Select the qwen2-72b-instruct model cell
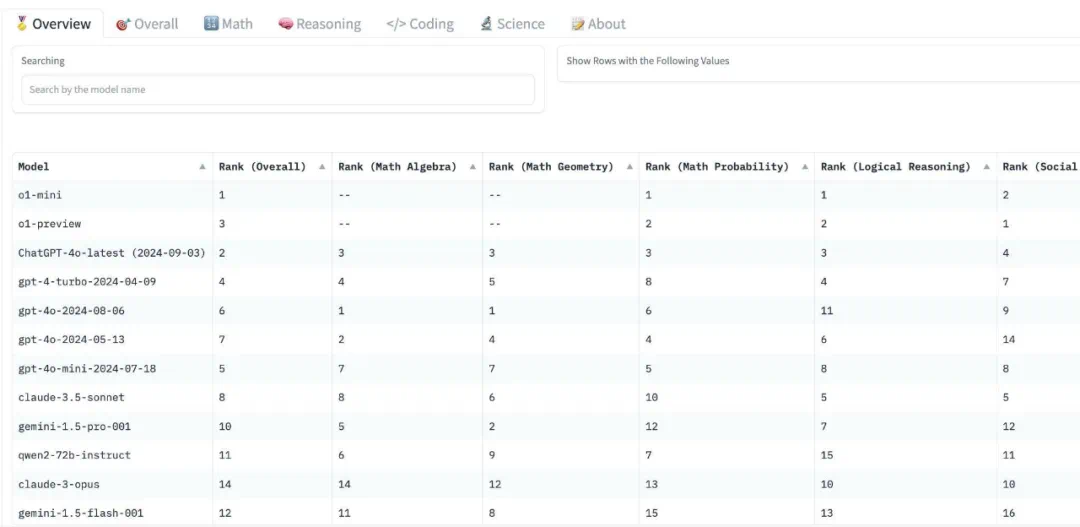Viewport: 1080px width, 527px height. click(74, 455)
